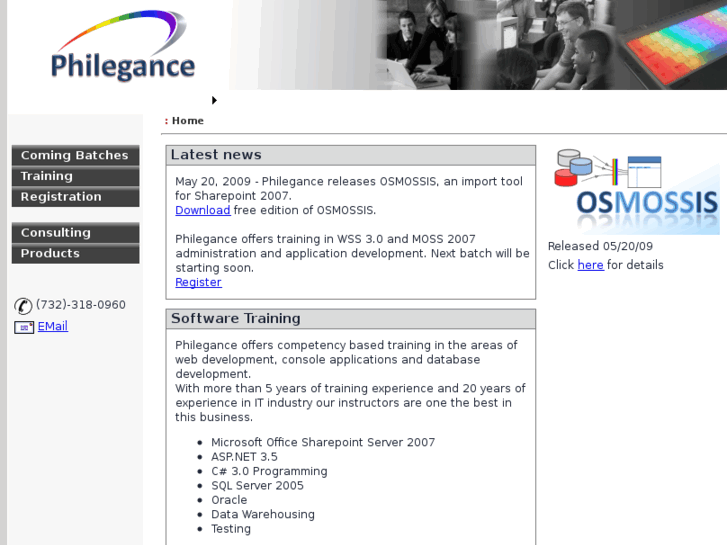
Task: Open the Products menu item
Action: pyautogui.click(x=76, y=253)
